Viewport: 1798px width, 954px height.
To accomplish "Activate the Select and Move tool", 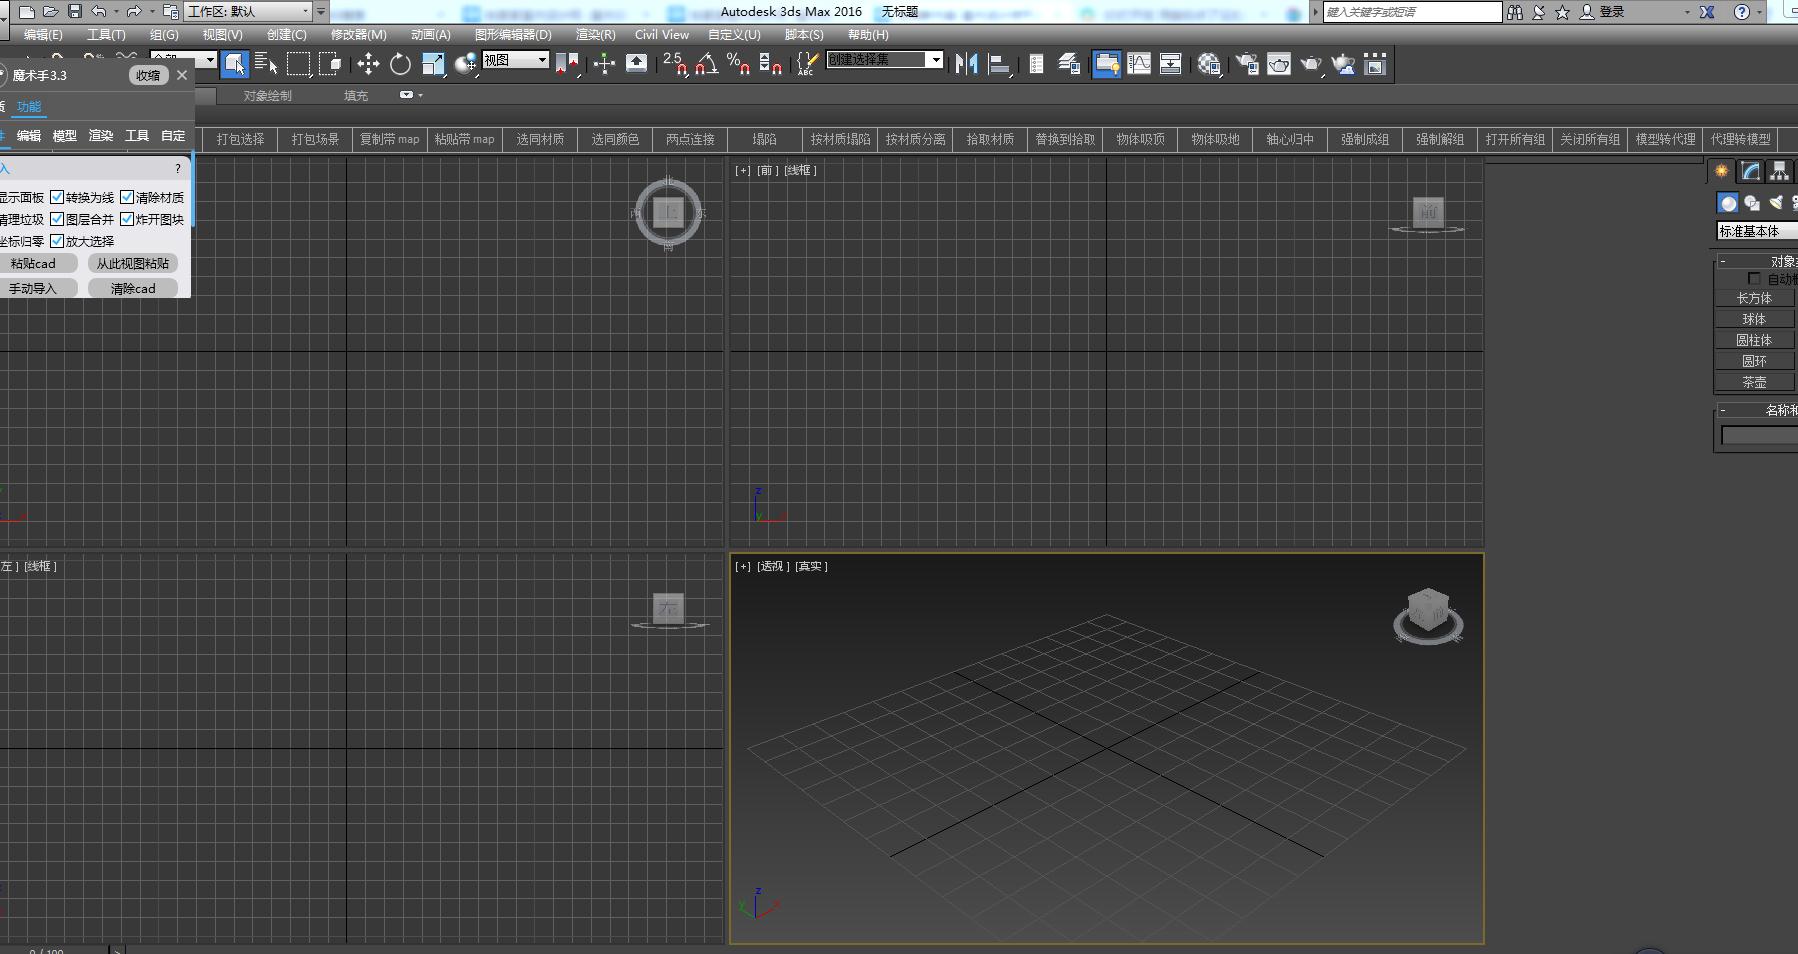I will click(368, 64).
